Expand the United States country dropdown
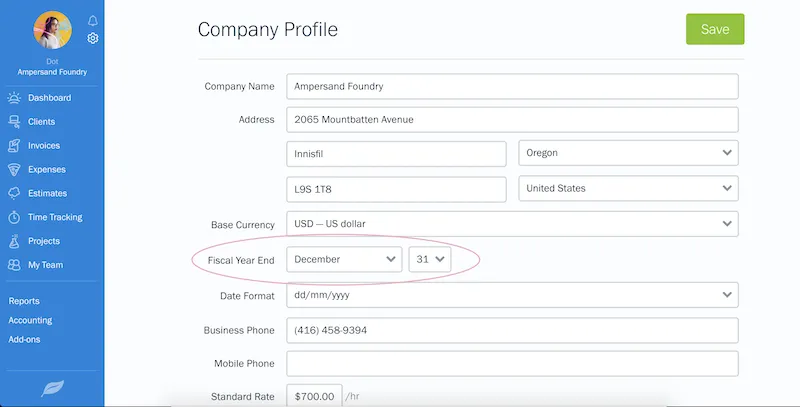The image size is (800, 407). (x=628, y=188)
